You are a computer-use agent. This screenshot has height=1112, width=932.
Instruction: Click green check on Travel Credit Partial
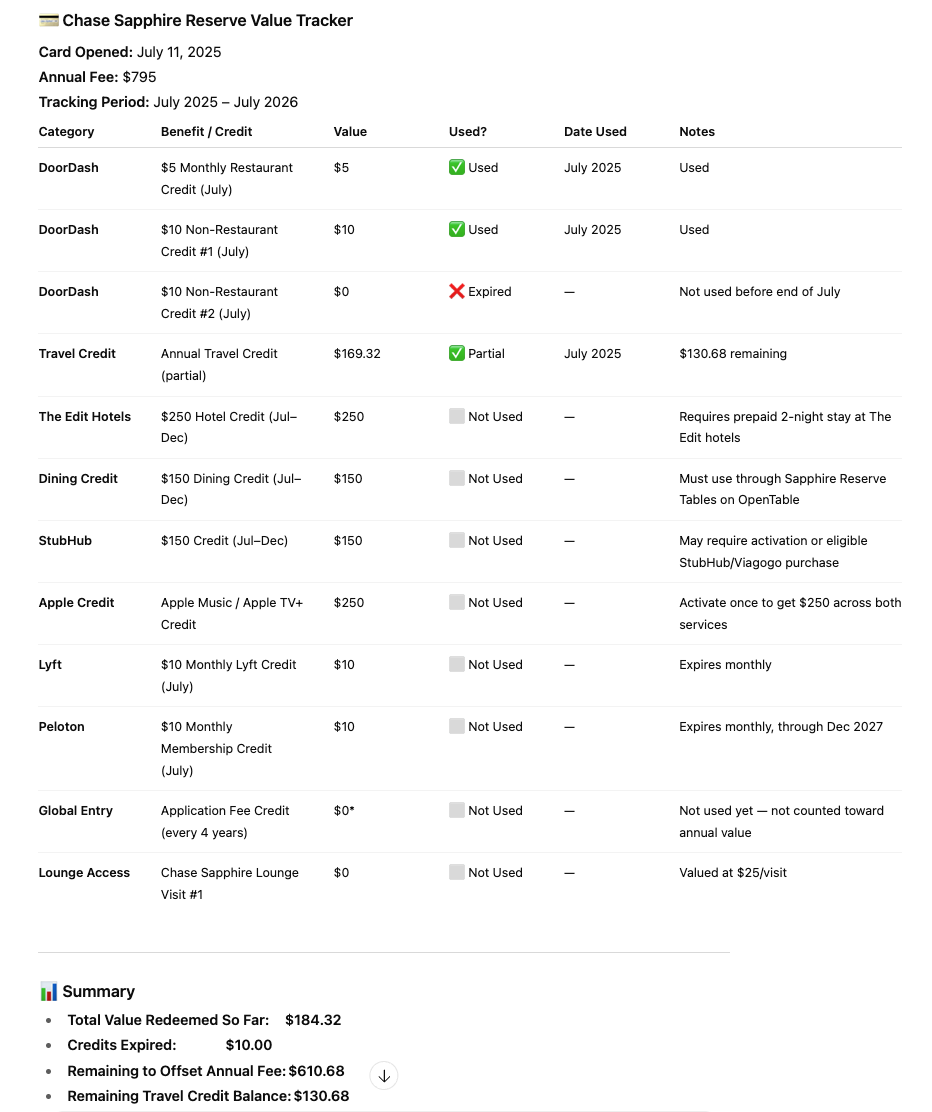pyautogui.click(x=457, y=353)
